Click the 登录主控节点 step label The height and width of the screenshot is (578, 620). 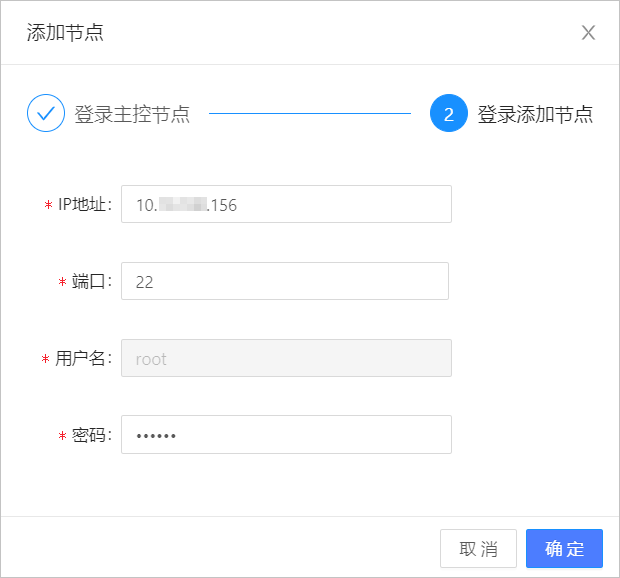(132, 114)
